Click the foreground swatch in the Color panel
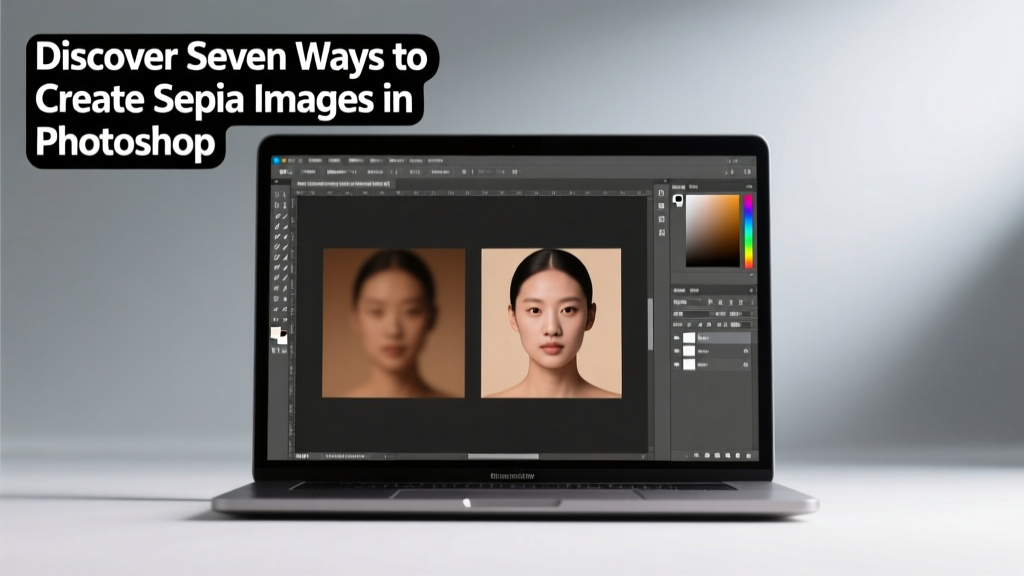 point(678,198)
